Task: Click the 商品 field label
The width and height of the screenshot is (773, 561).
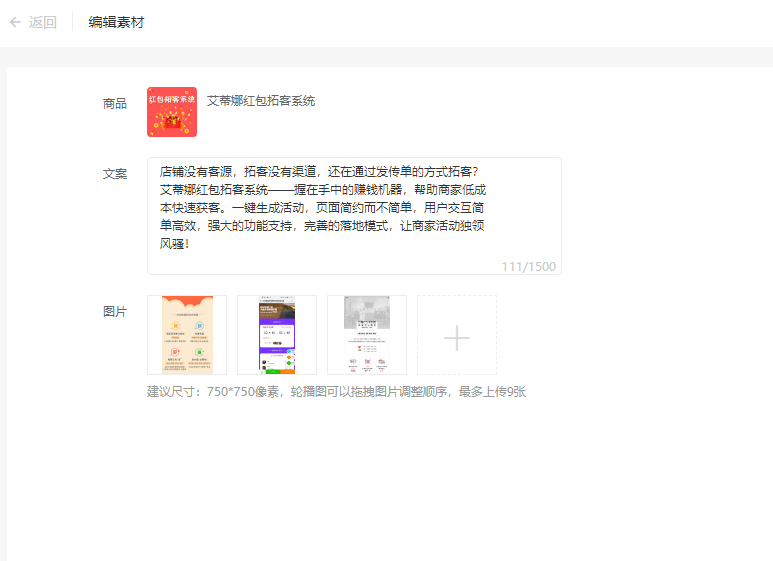Action: pyautogui.click(x=115, y=104)
